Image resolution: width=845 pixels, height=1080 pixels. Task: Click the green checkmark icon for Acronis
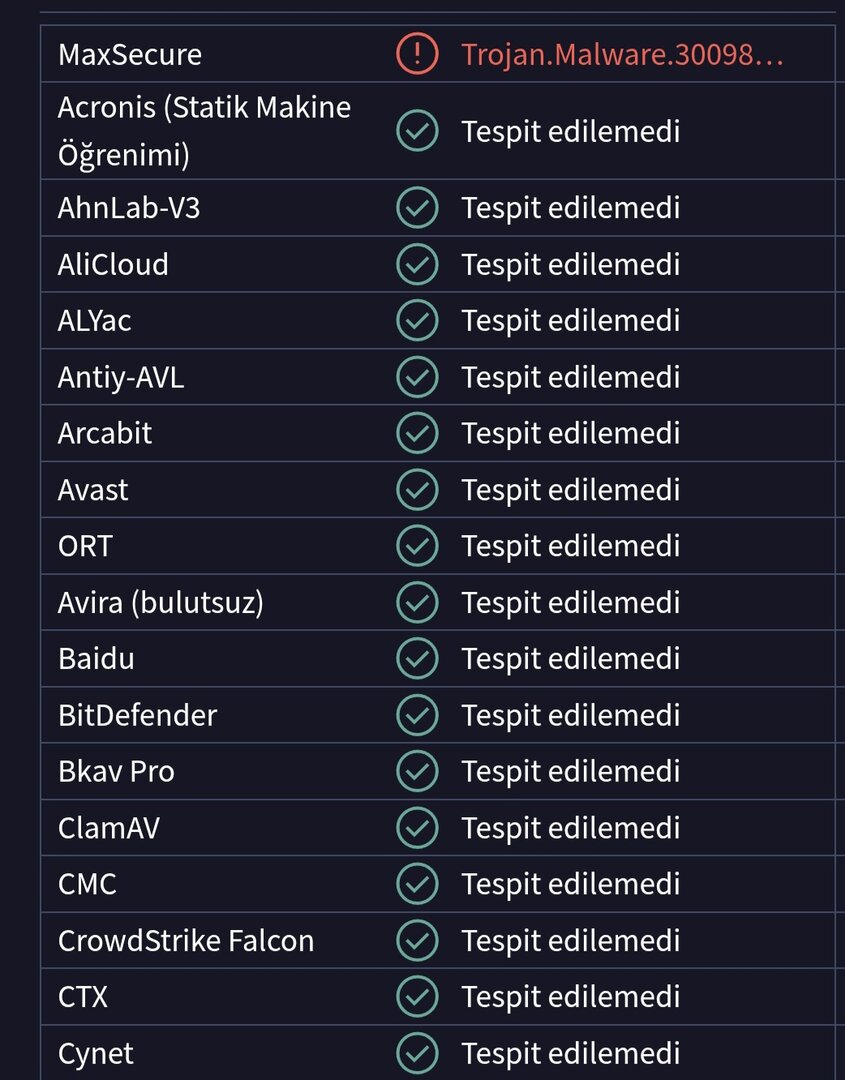click(417, 131)
